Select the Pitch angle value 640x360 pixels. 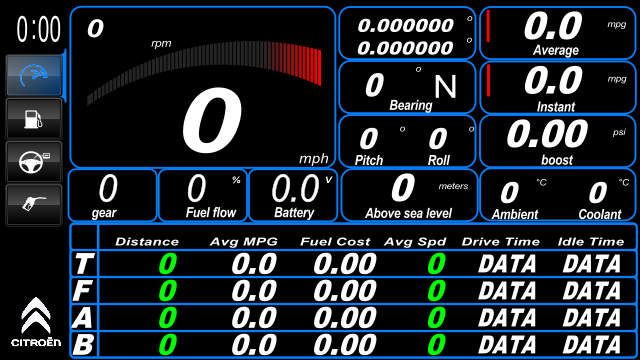click(x=369, y=139)
